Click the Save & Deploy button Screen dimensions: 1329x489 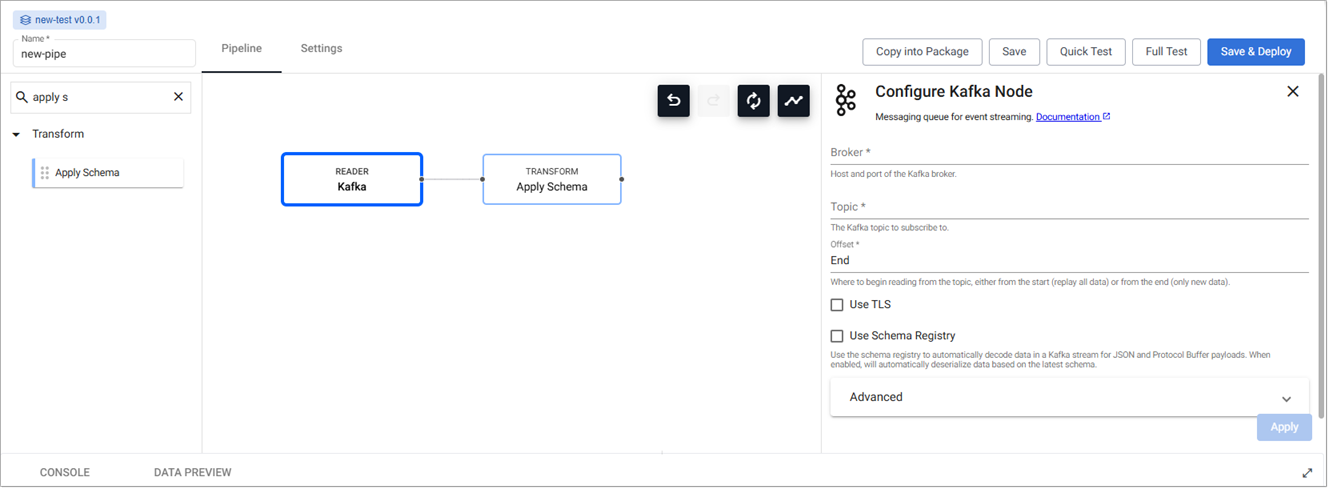click(1255, 52)
